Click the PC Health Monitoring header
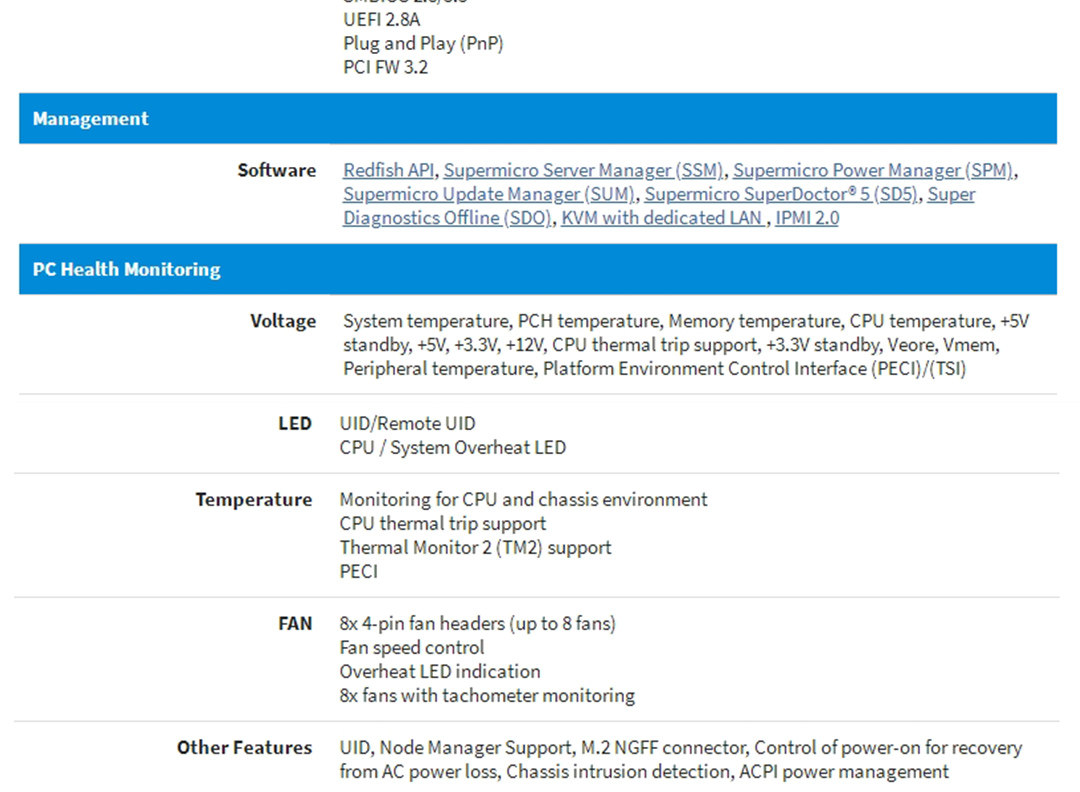The image size is (1080, 792). pyautogui.click(x=538, y=269)
